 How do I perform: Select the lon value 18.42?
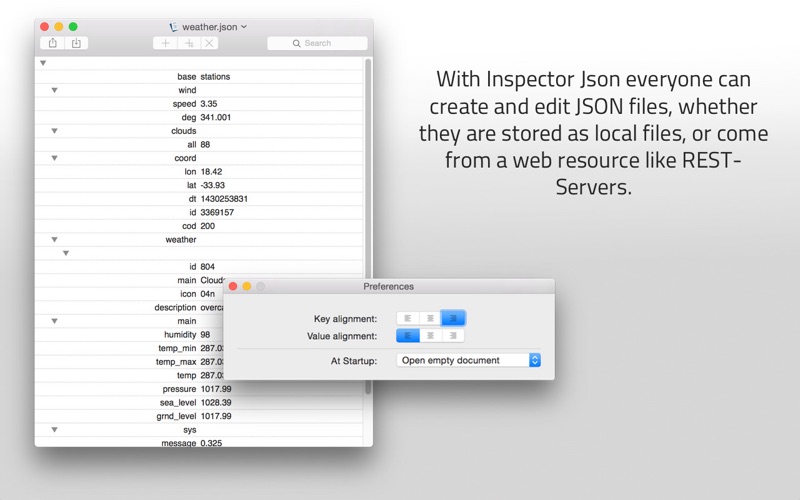[211, 171]
